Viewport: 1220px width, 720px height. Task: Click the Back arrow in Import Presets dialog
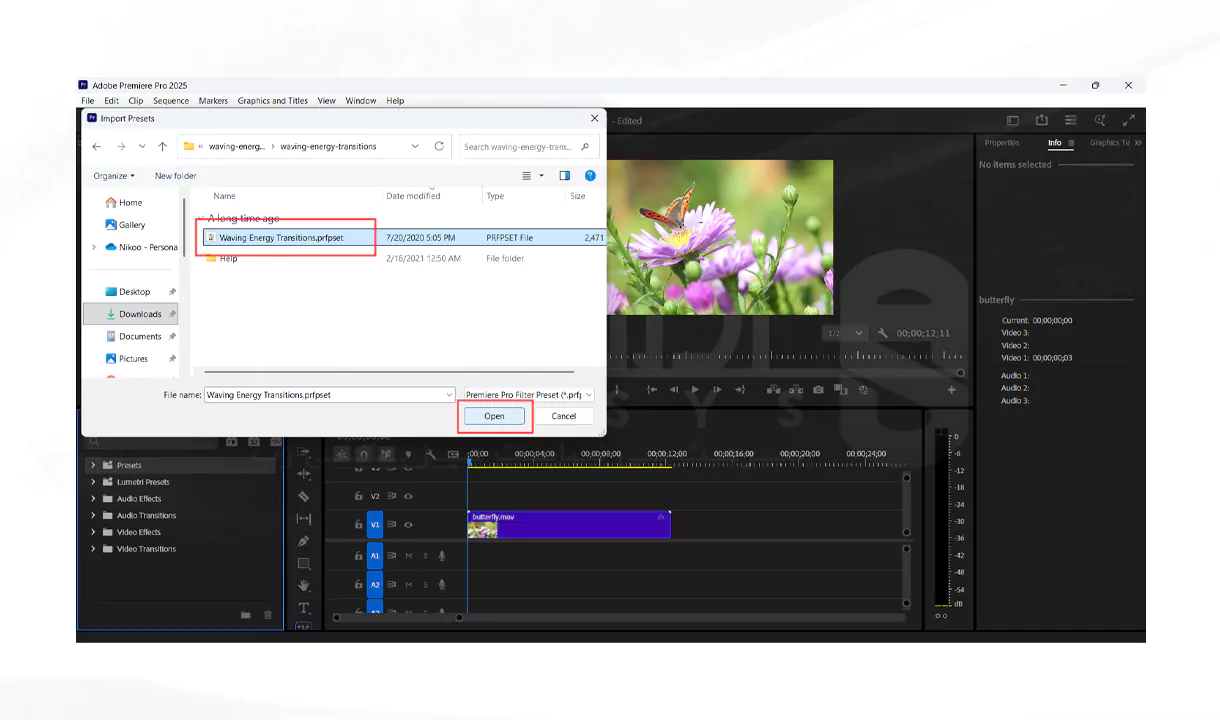tap(97, 146)
